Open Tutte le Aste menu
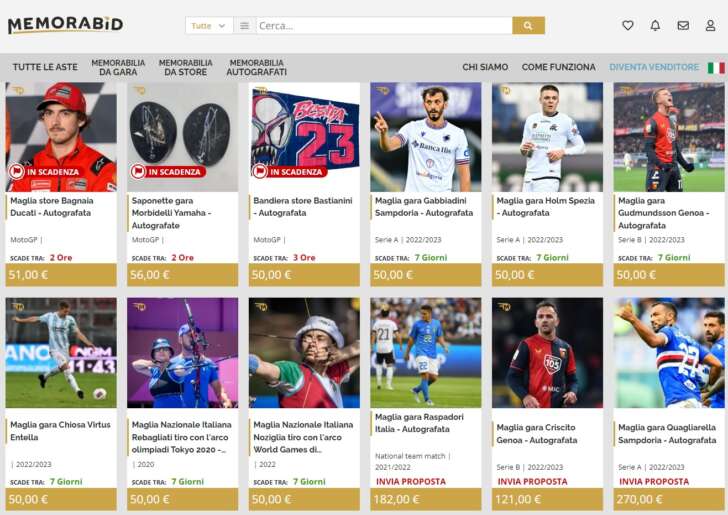Image resolution: width=728 pixels, height=515 pixels. point(45,67)
